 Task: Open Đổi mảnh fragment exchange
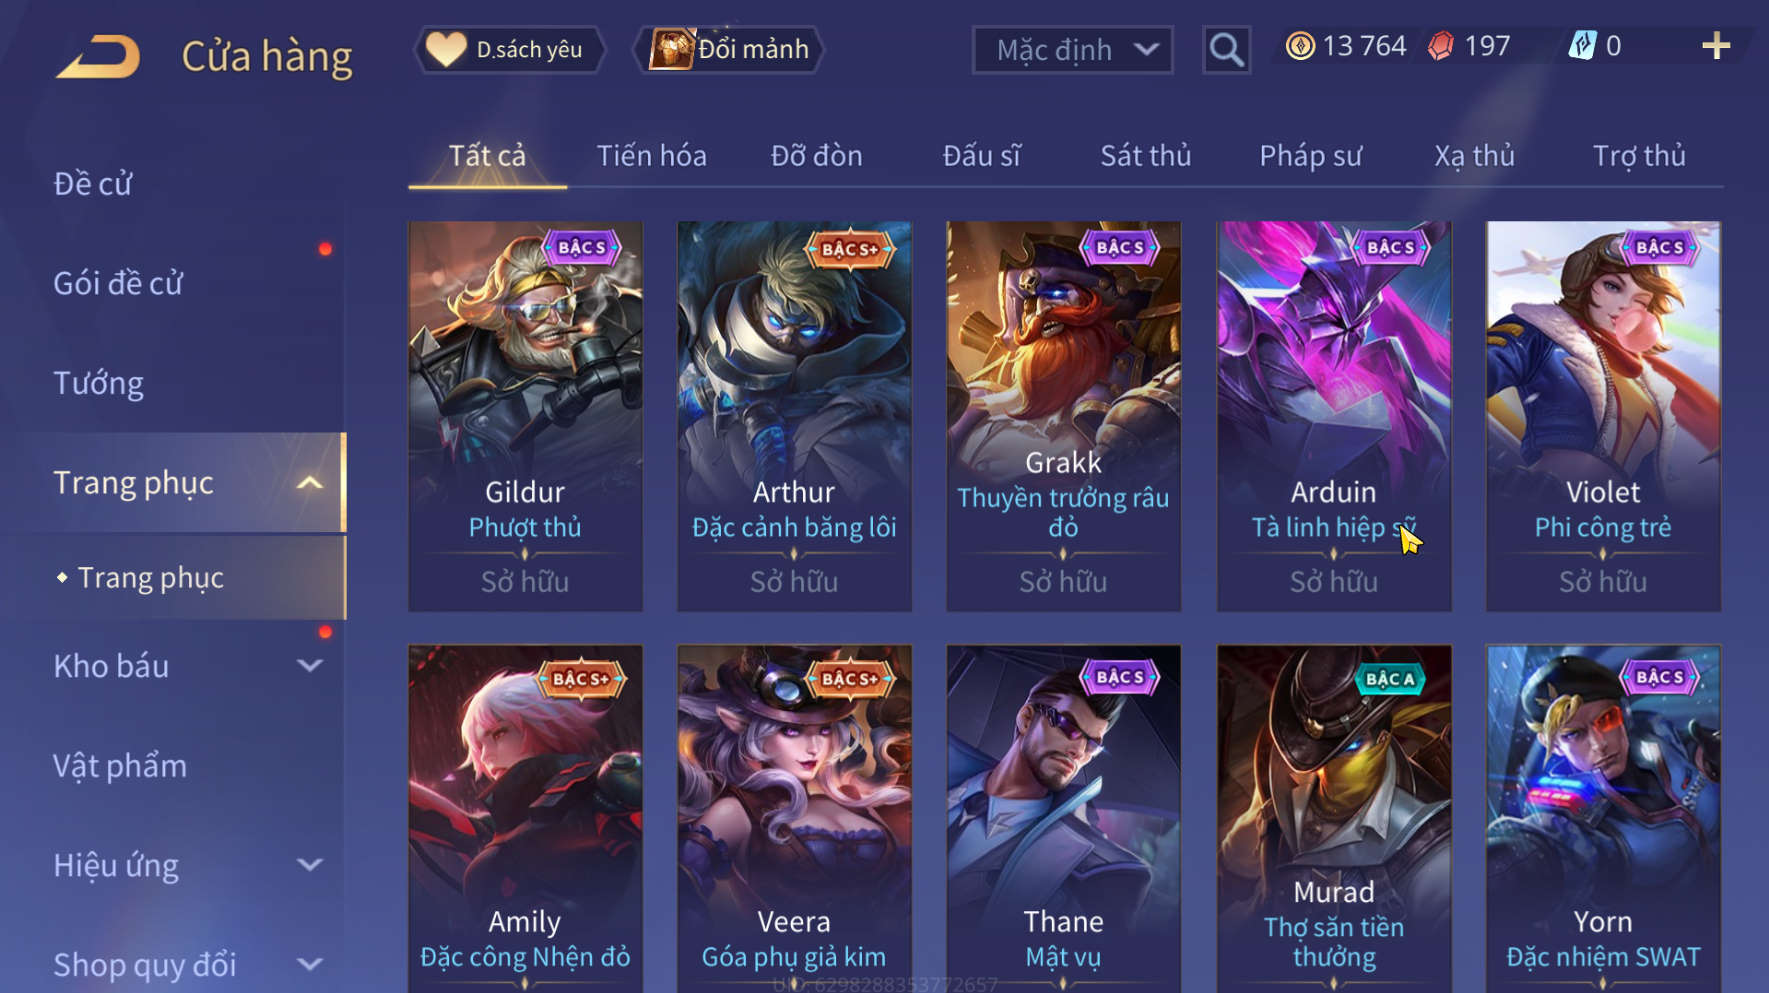(729, 49)
